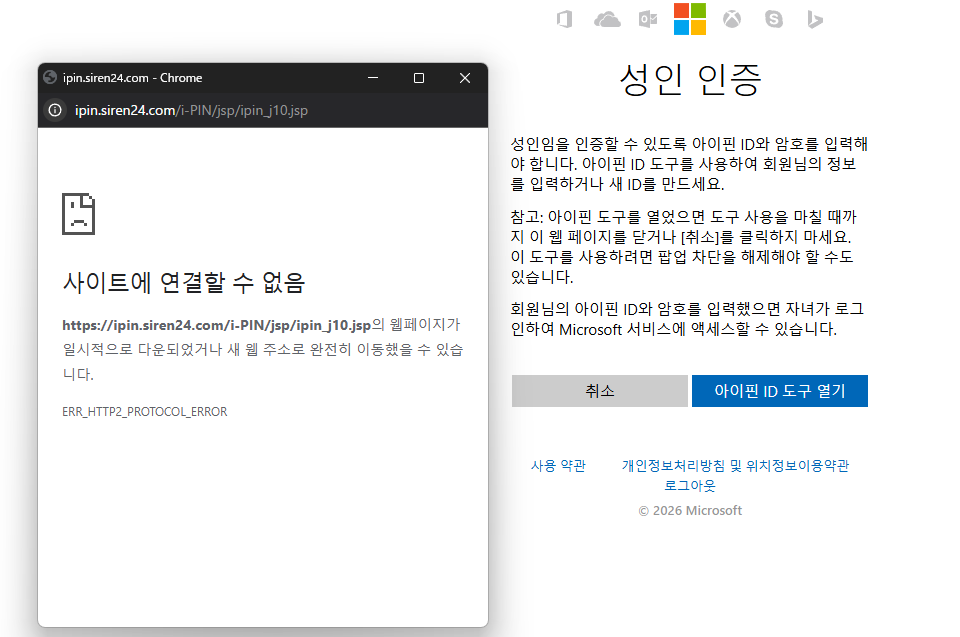
Task: Minimize the ipin.siren24.com Chrome popup
Action: click(373, 78)
